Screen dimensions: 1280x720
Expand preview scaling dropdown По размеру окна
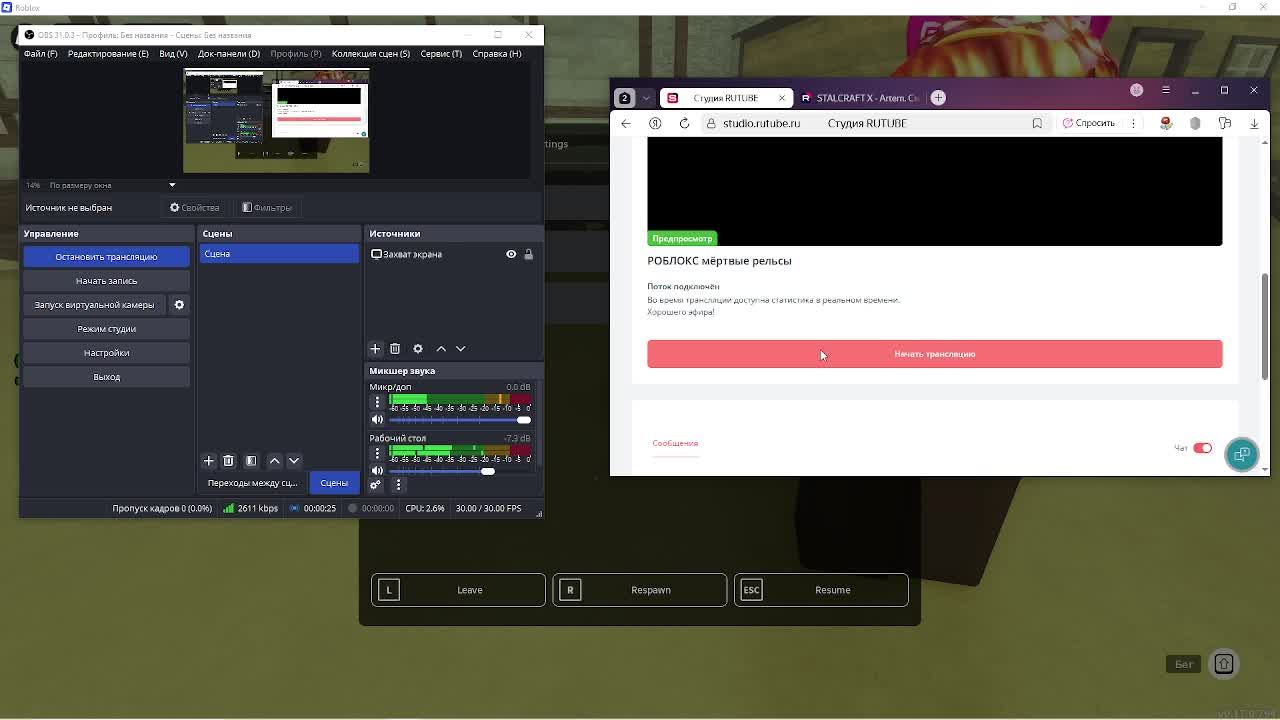tap(172, 185)
